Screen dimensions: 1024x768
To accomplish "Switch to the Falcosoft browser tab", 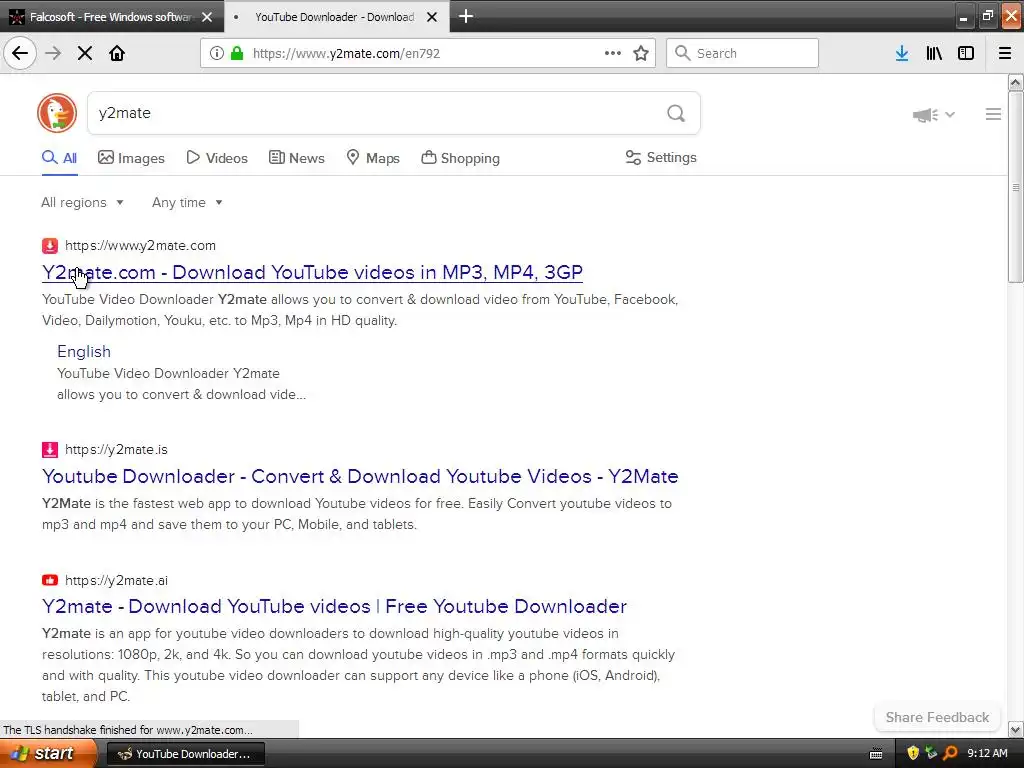I will (x=111, y=17).
